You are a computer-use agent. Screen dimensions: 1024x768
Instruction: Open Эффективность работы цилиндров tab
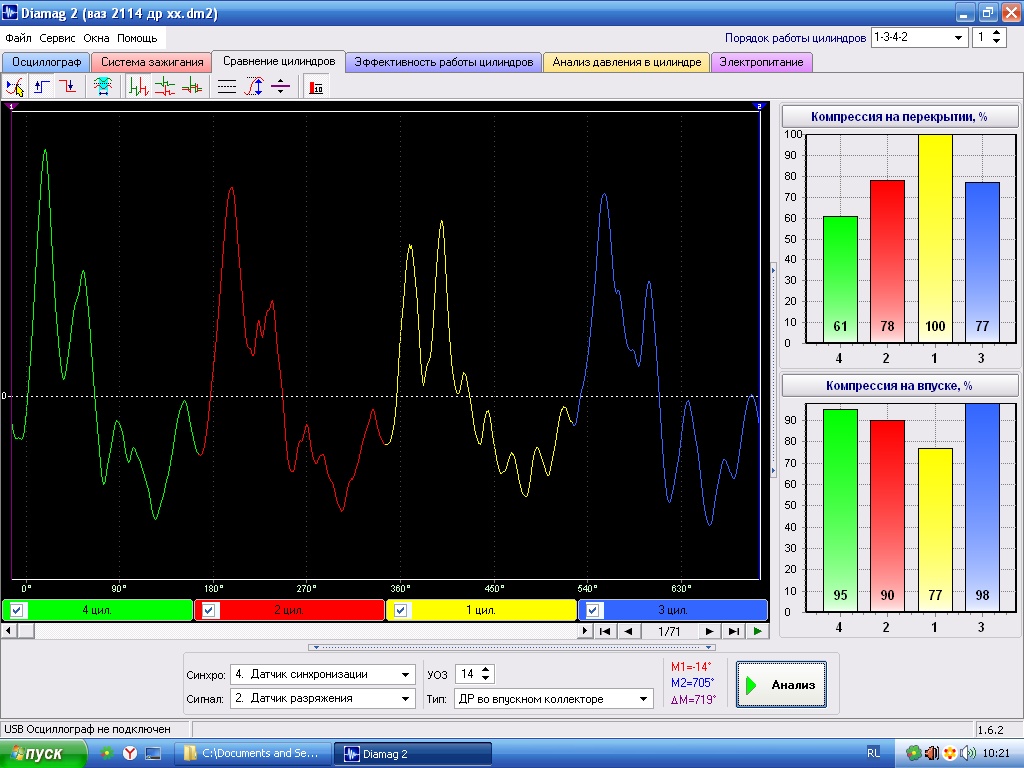(x=443, y=62)
